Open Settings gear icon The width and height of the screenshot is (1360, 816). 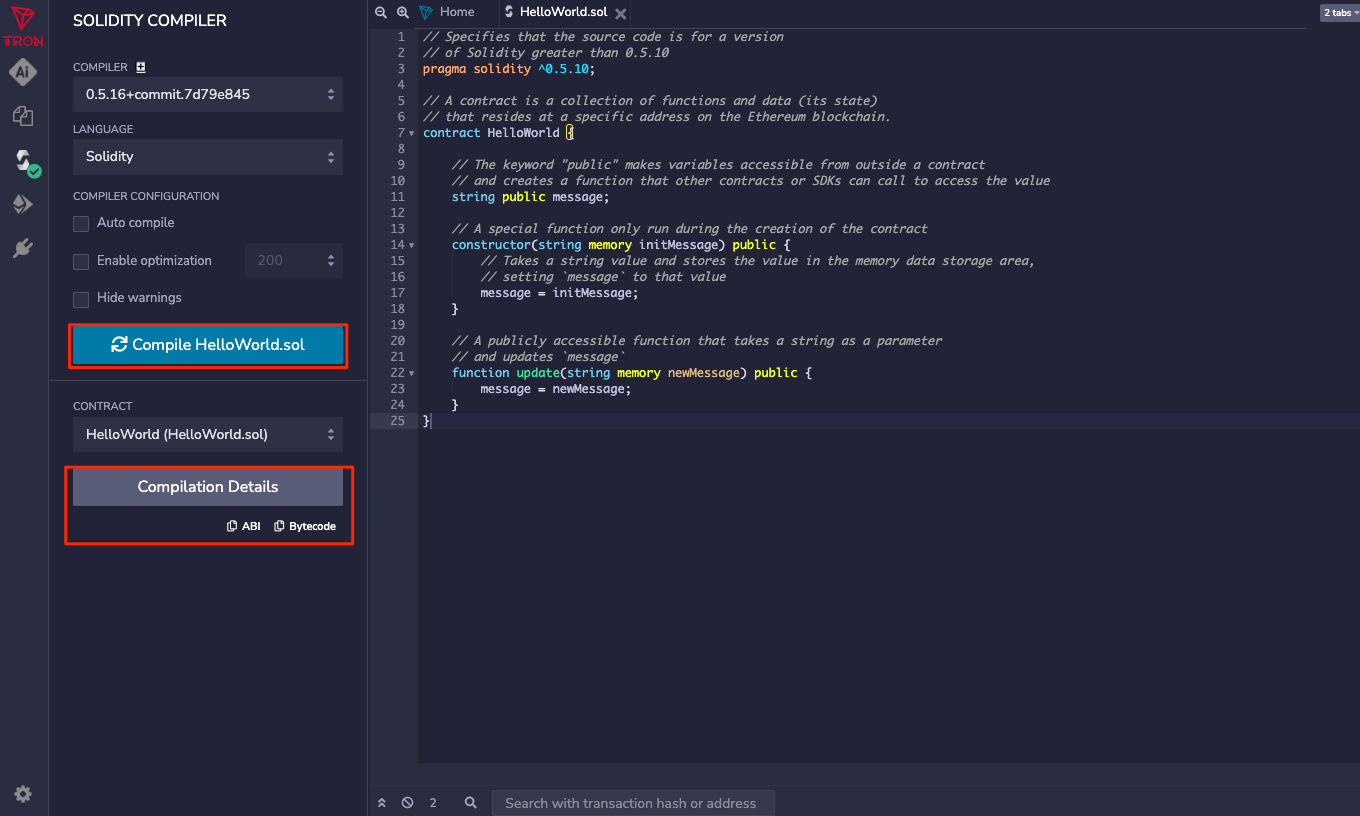(x=23, y=794)
